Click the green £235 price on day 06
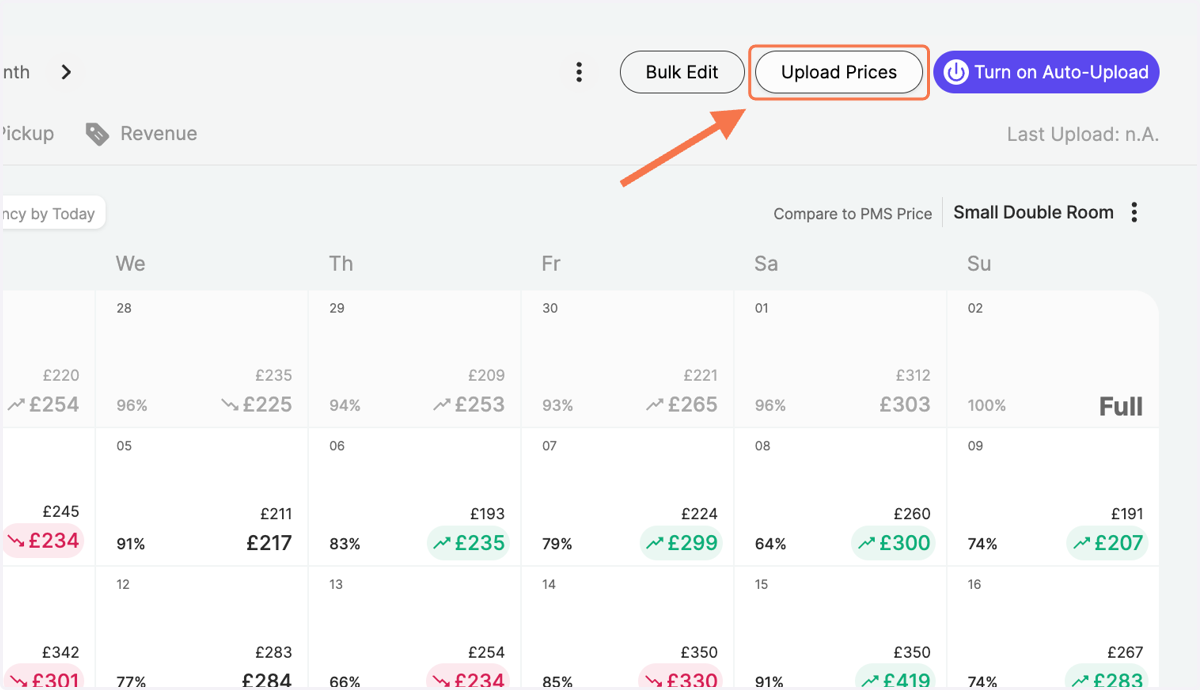The height and width of the screenshot is (690, 1200). pos(468,543)
